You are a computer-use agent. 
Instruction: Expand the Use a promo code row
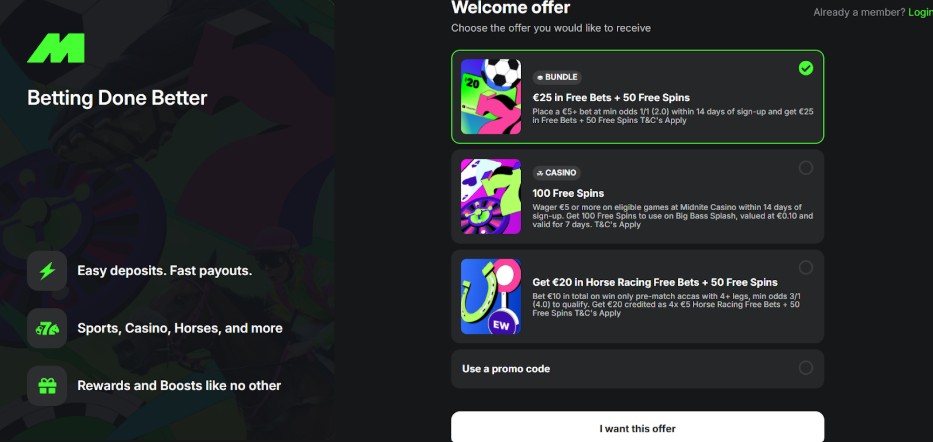tap(637, 369)
